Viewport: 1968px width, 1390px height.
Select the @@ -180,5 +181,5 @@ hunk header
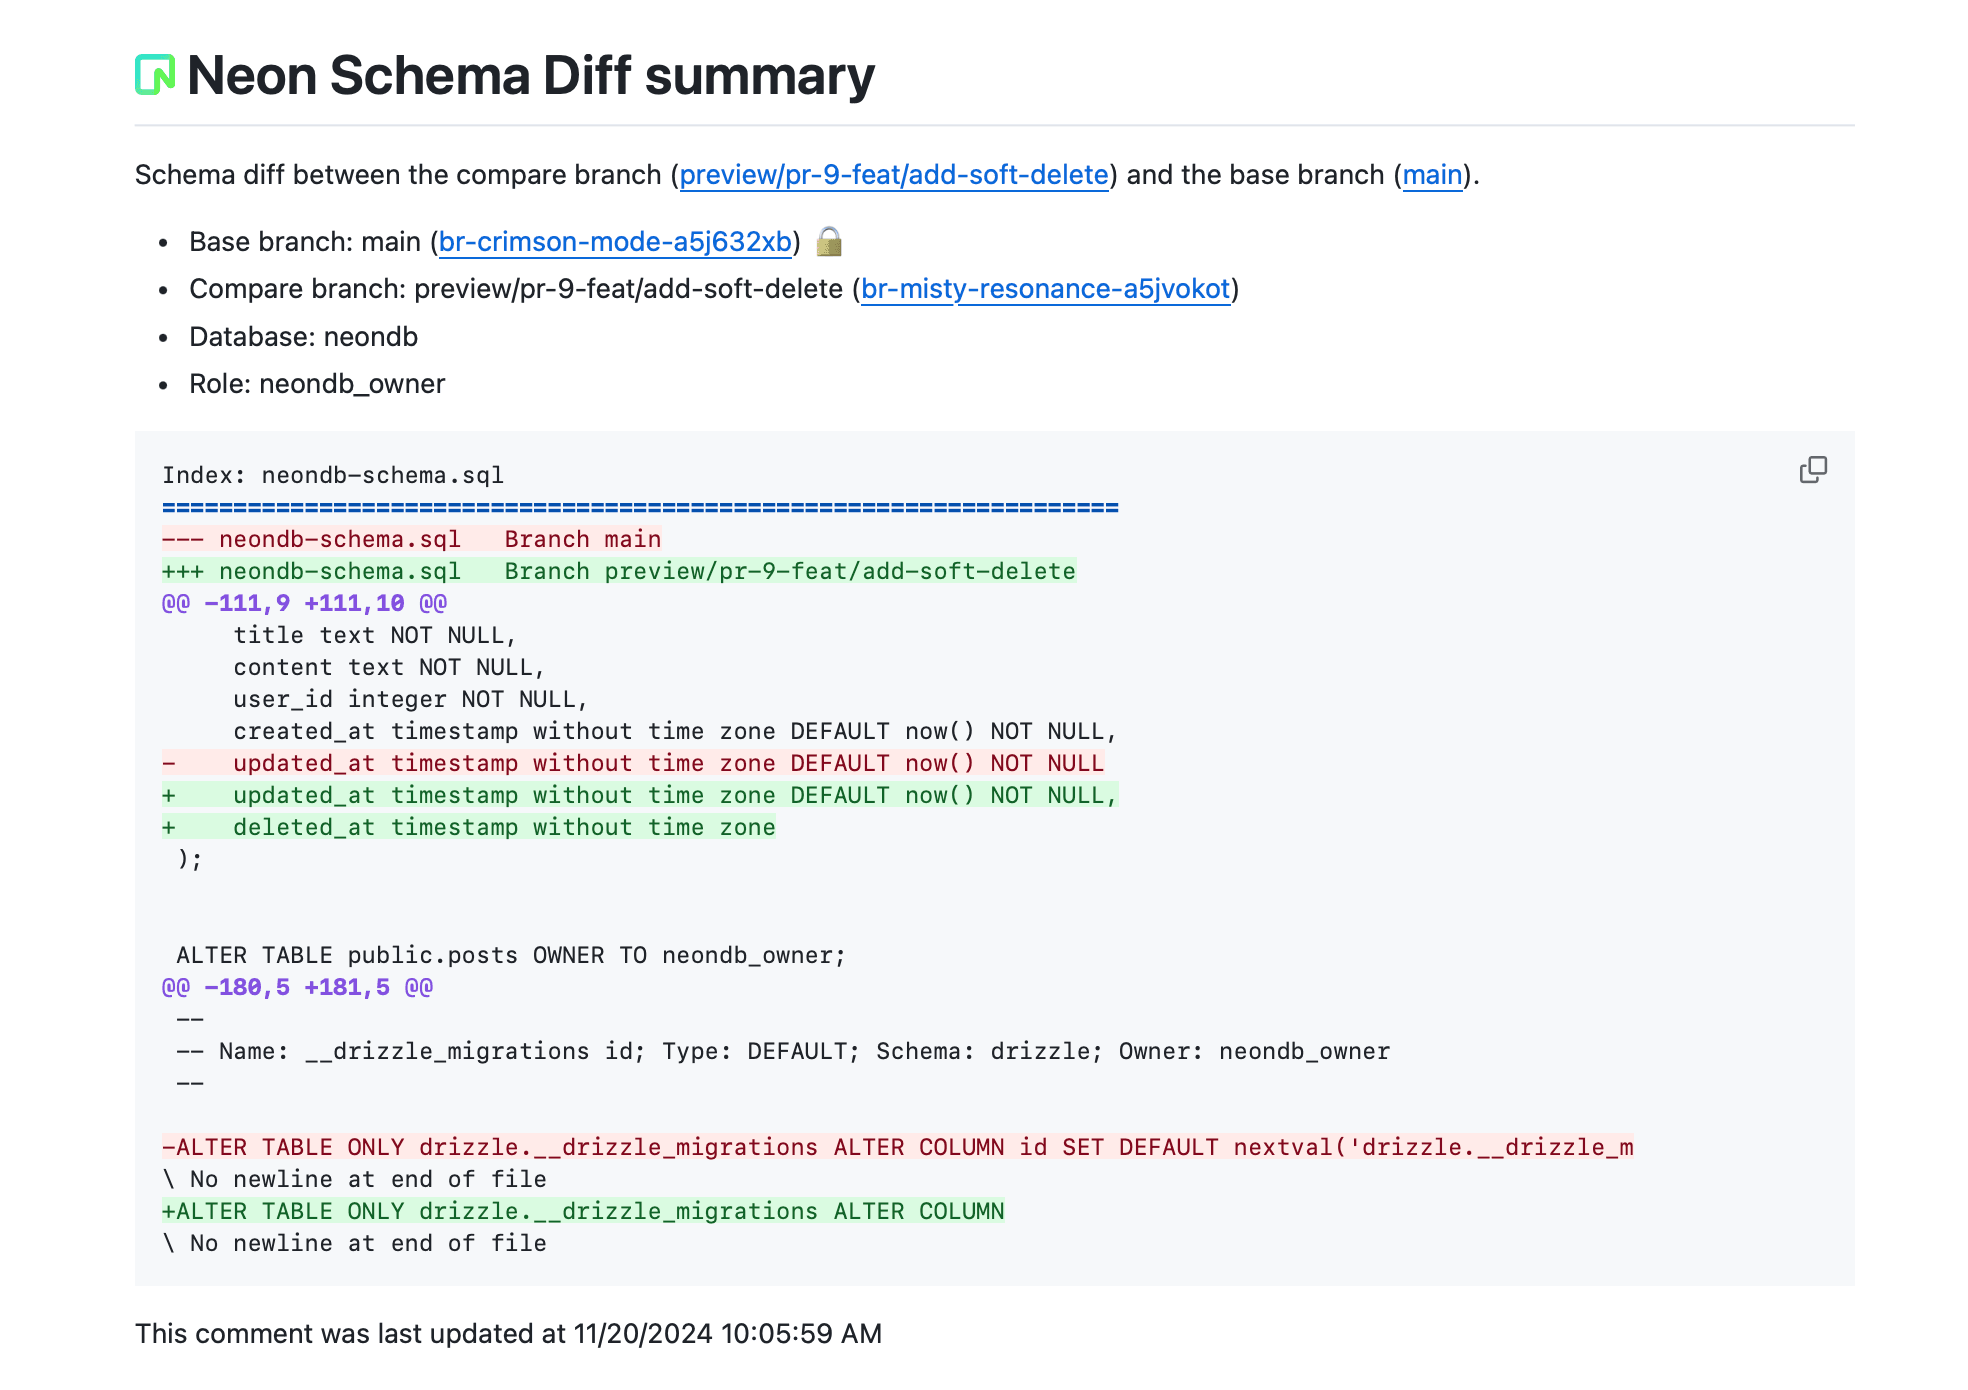[297, 987]
